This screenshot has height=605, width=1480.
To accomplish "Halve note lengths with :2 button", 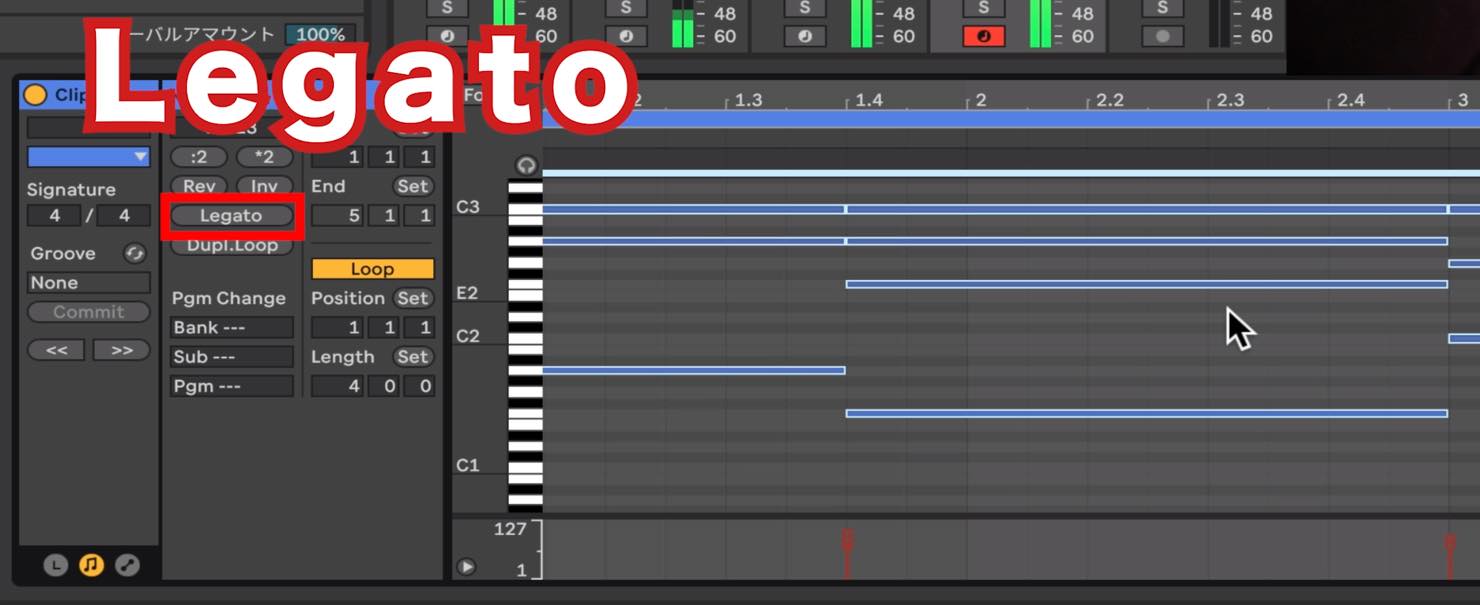I will coord(198,157).
